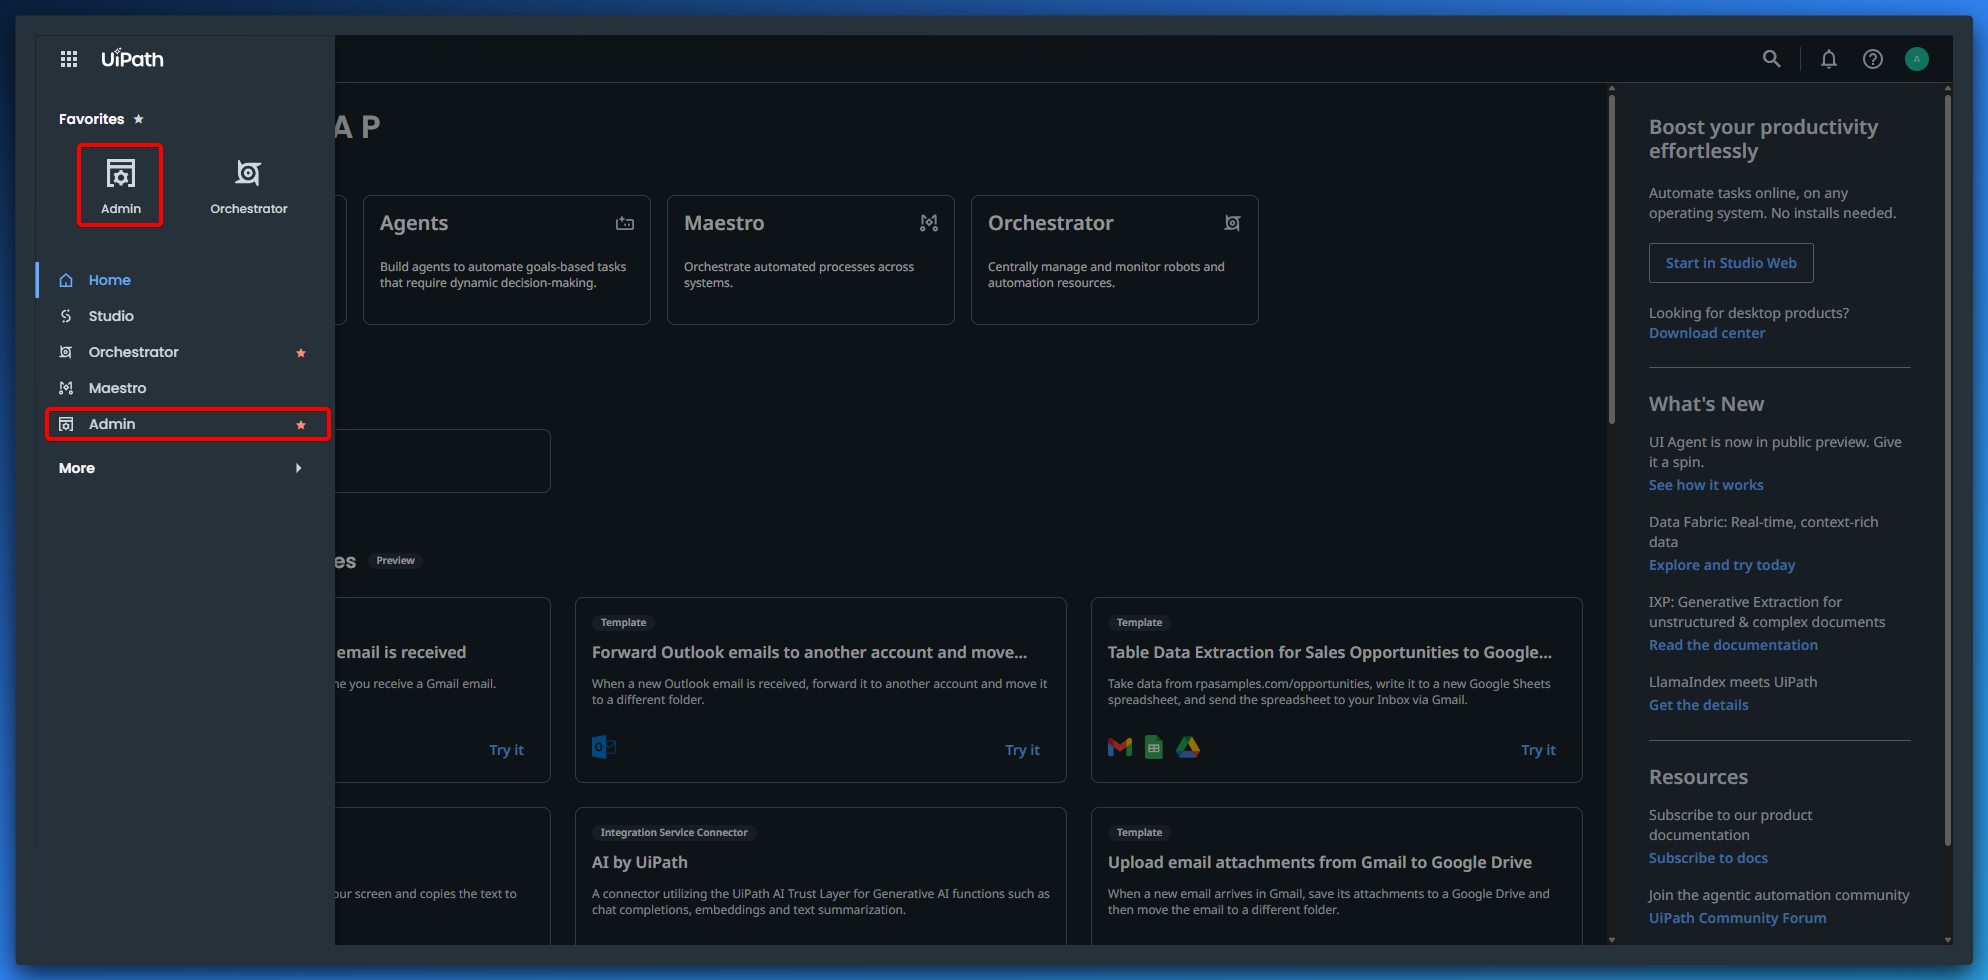Click the Google Drive icon on Table Data card
1988x980 pixels.
click(x=1188, y=747)
